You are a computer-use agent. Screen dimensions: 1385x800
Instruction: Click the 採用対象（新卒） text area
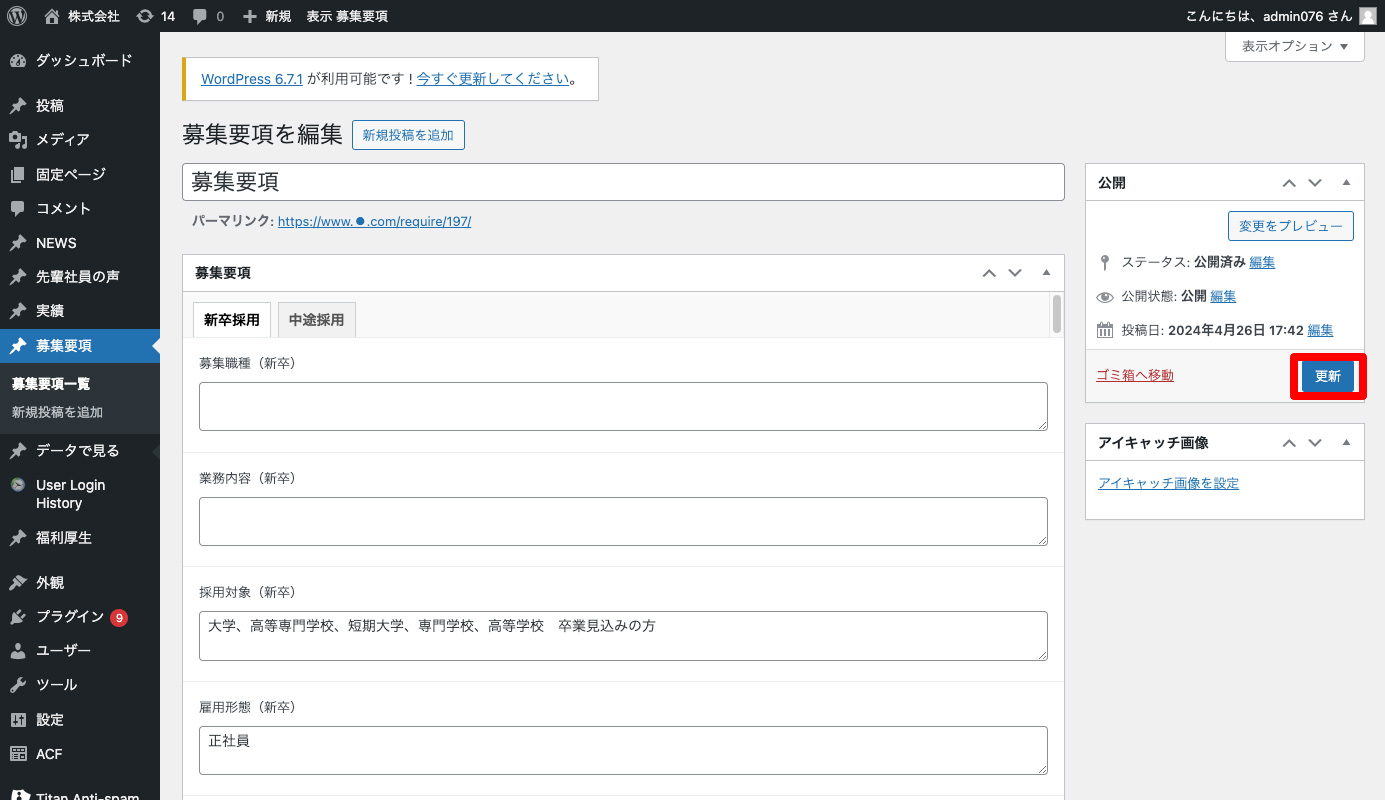point(623,636)
